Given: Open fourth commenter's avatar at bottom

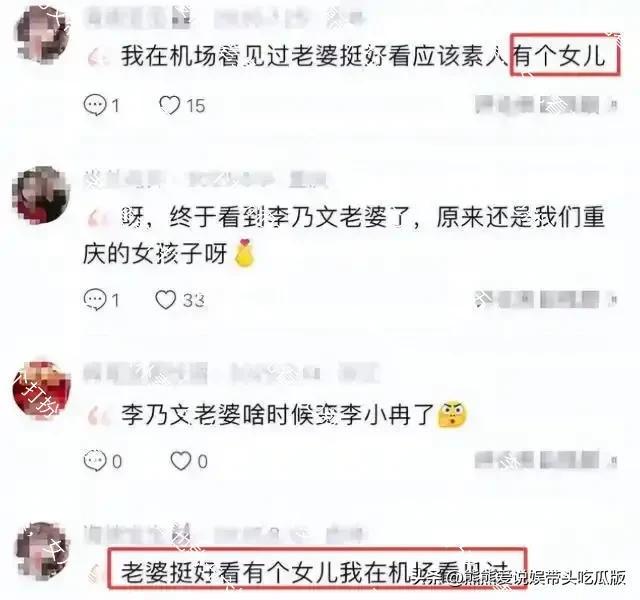Looking at the screenshot, I should point(42,551).
